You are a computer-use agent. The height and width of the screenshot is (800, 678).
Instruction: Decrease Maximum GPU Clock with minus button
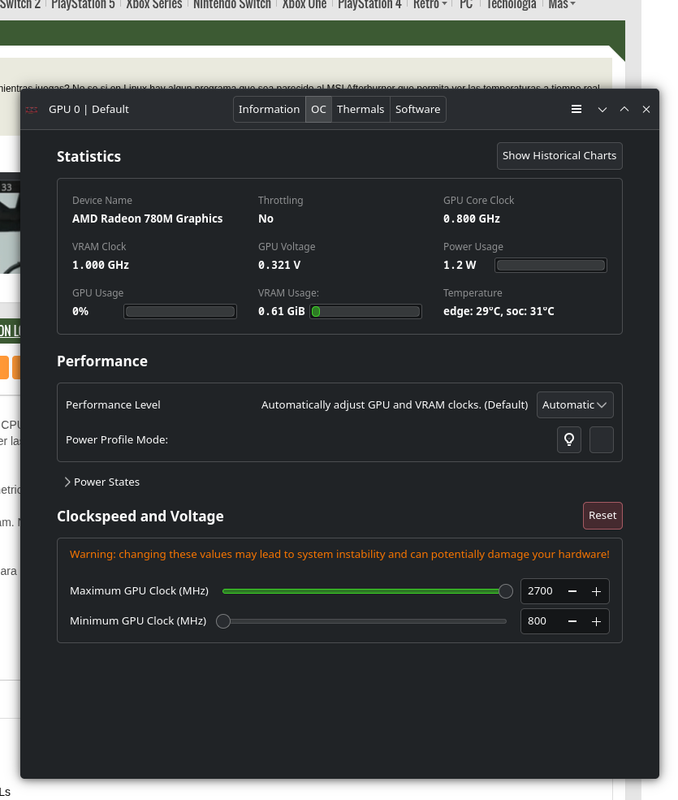pos(572,591)
